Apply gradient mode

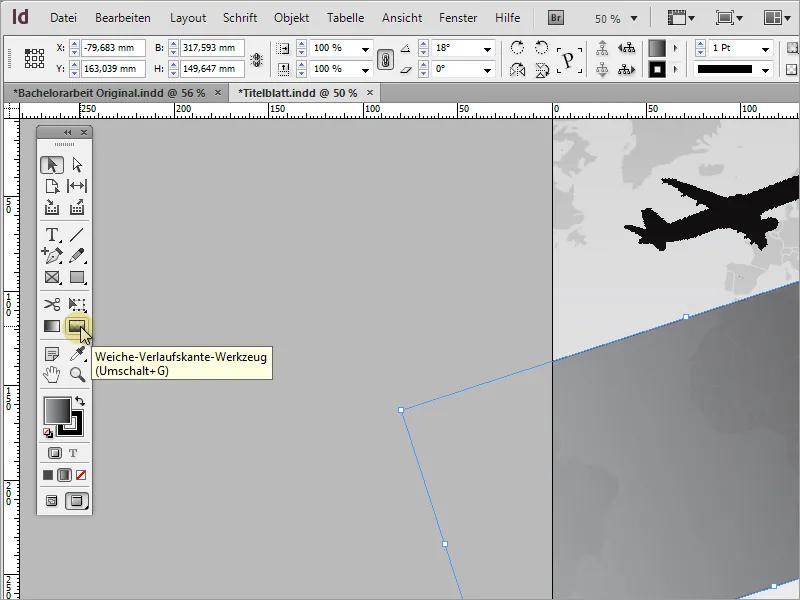64,475
